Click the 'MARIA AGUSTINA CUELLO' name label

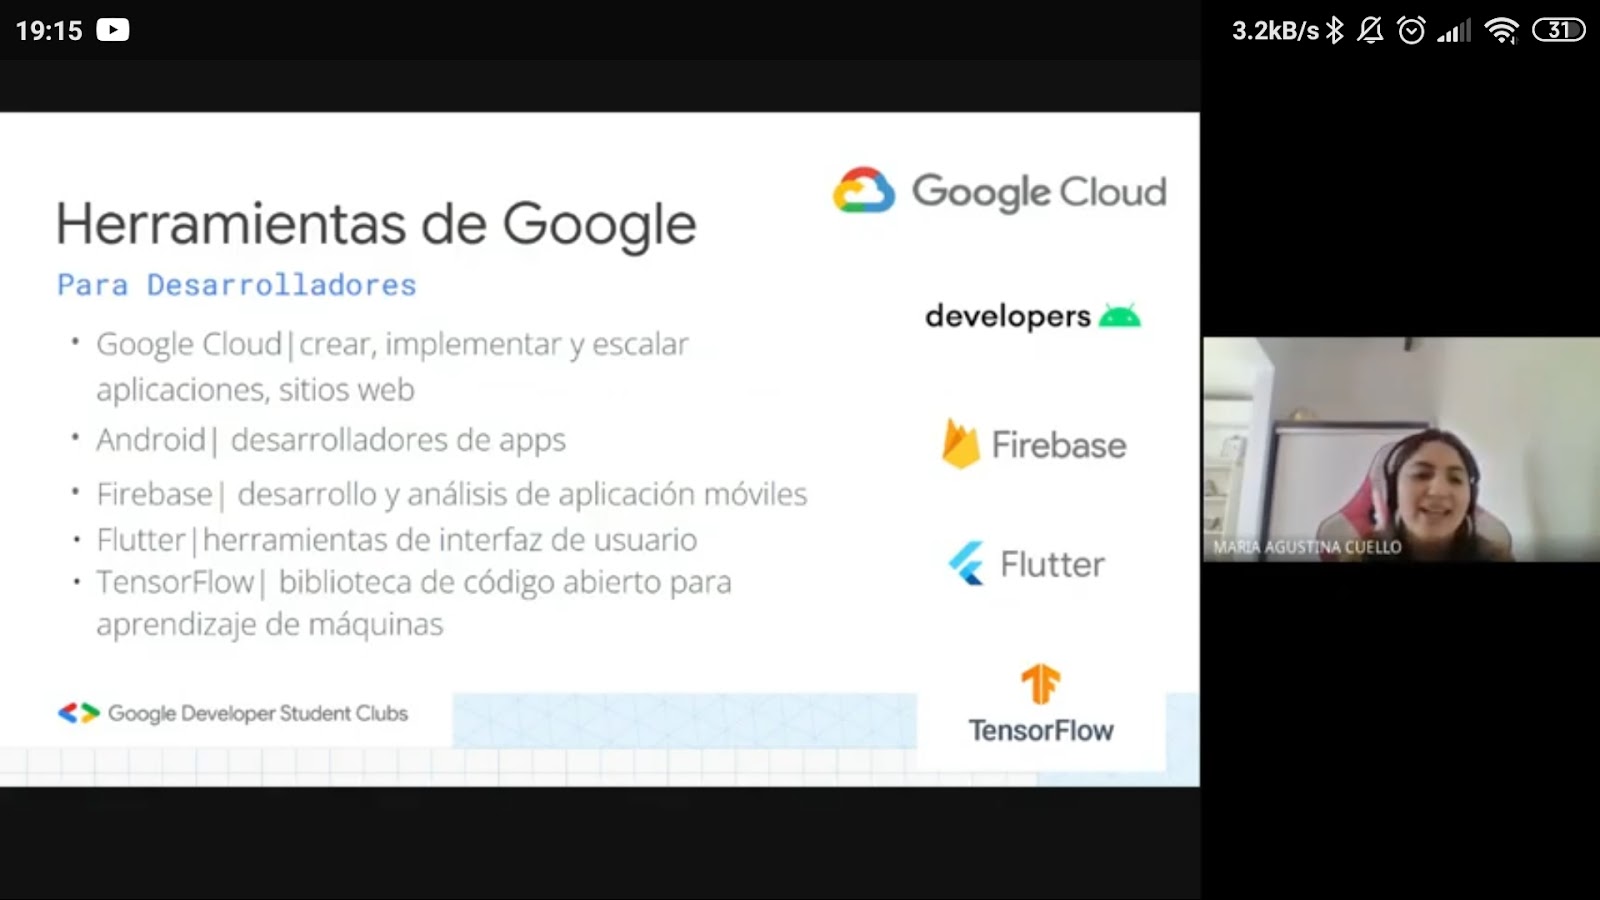tap(1307, 547)
